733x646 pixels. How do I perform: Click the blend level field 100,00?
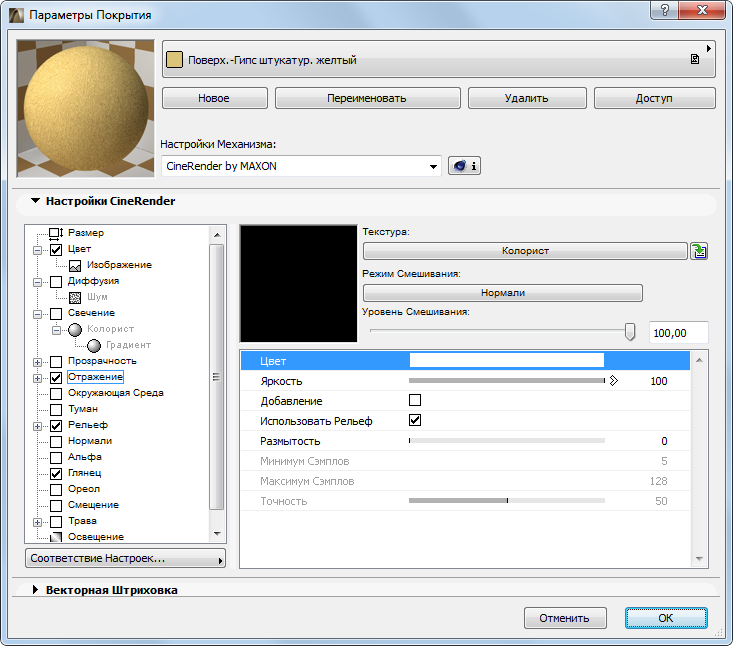[x=678, y=333]
